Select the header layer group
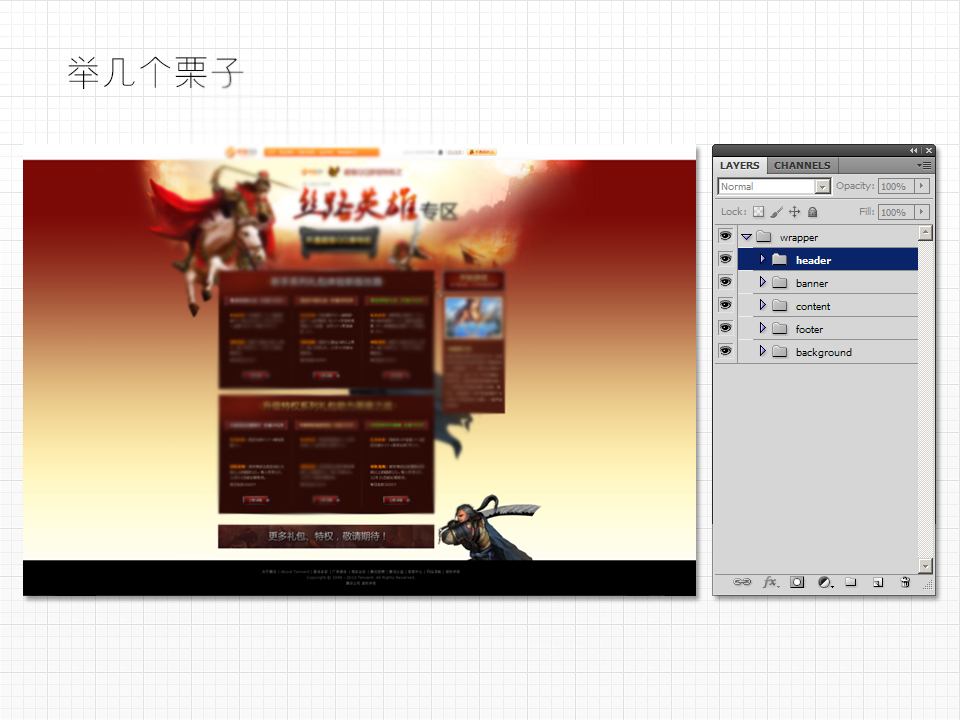The width and height of the screenshot is (960, 720). click(828, 260)
